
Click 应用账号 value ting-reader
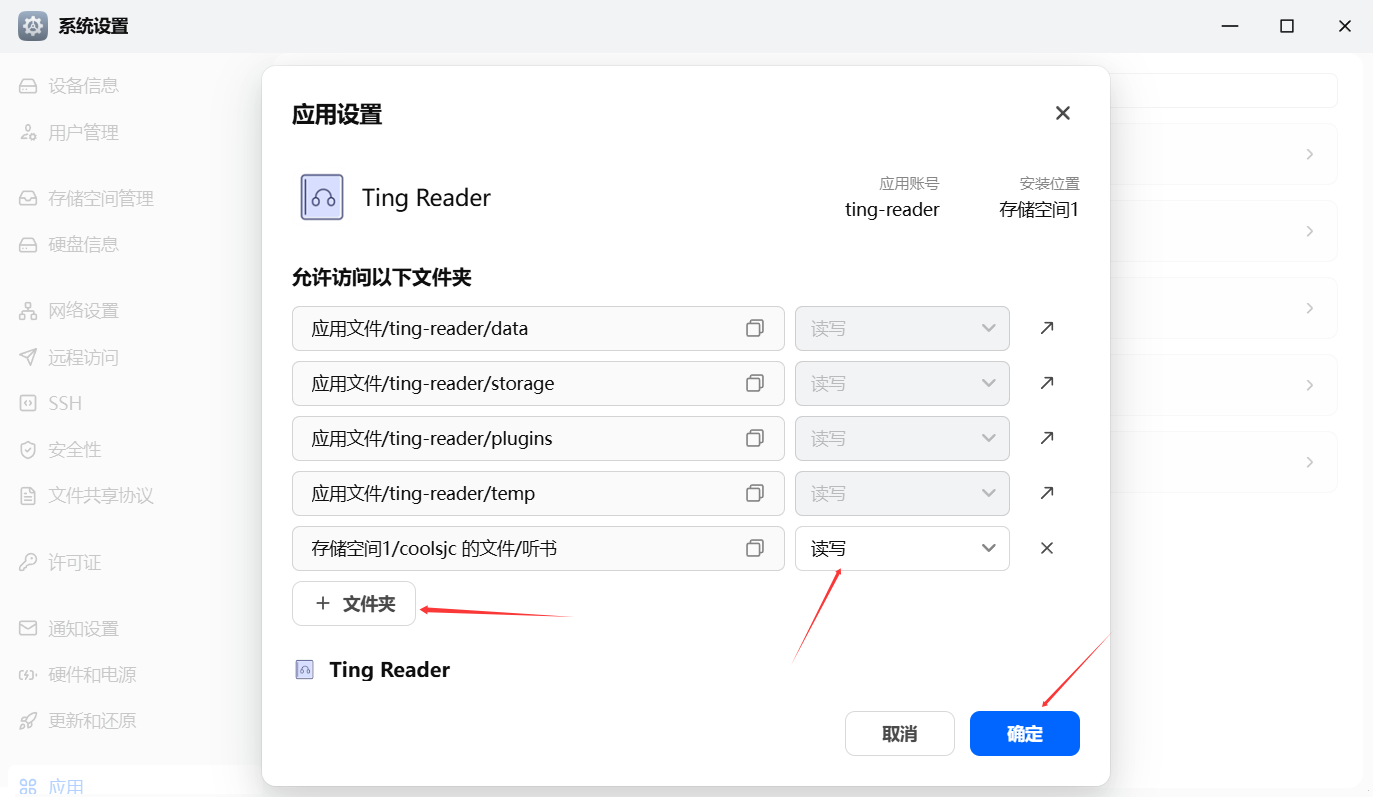[x=892, y=209]
